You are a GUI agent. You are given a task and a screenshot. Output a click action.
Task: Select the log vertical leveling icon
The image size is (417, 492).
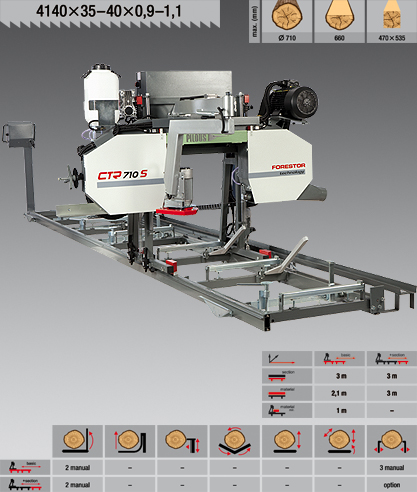tap(287, 441)
